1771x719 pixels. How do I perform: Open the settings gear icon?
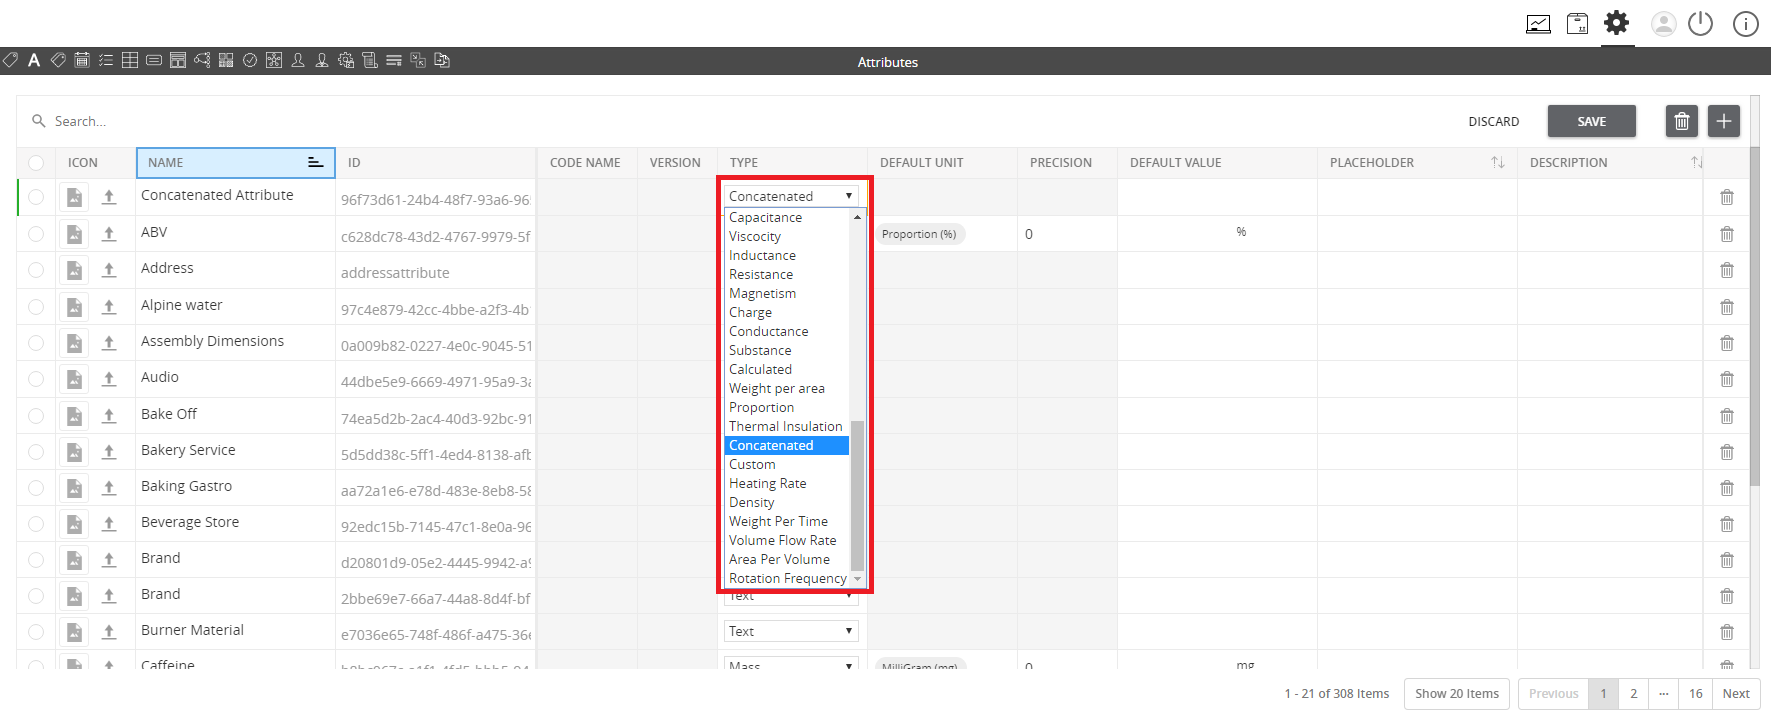point(1616,23)
